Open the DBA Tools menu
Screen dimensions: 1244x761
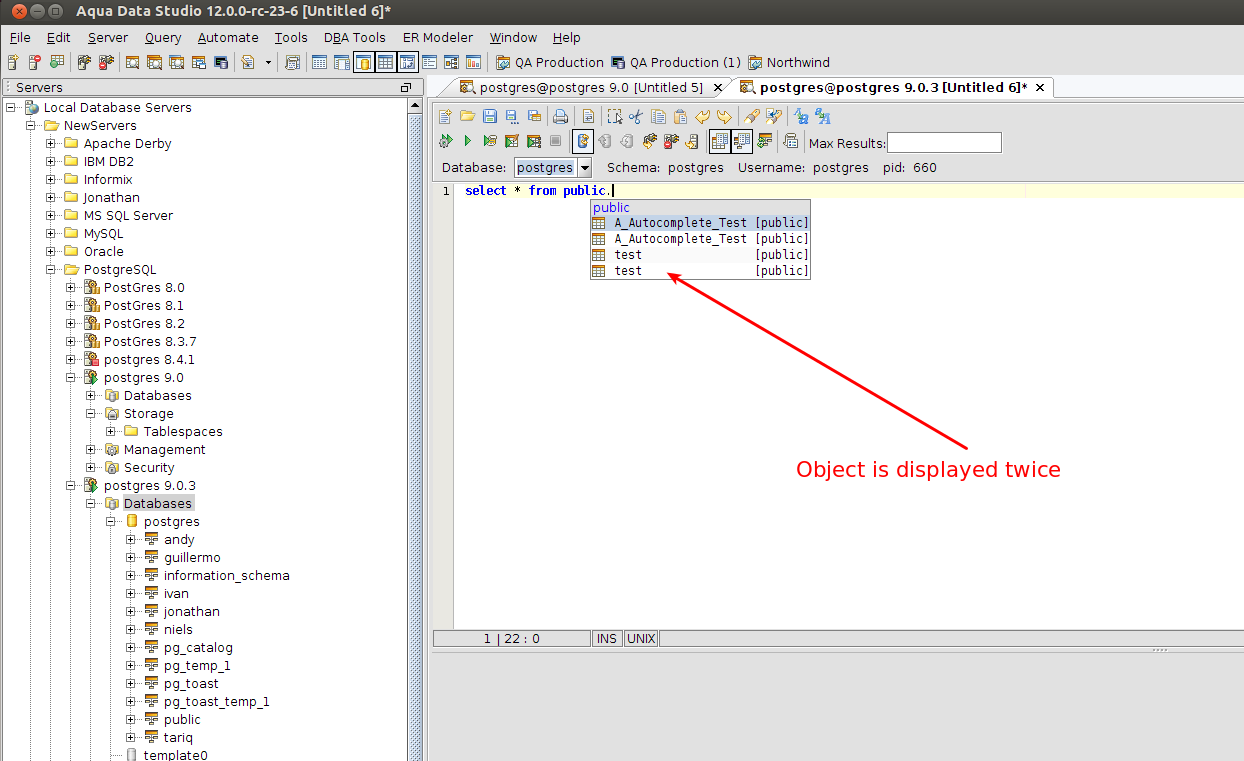point(355,37)
